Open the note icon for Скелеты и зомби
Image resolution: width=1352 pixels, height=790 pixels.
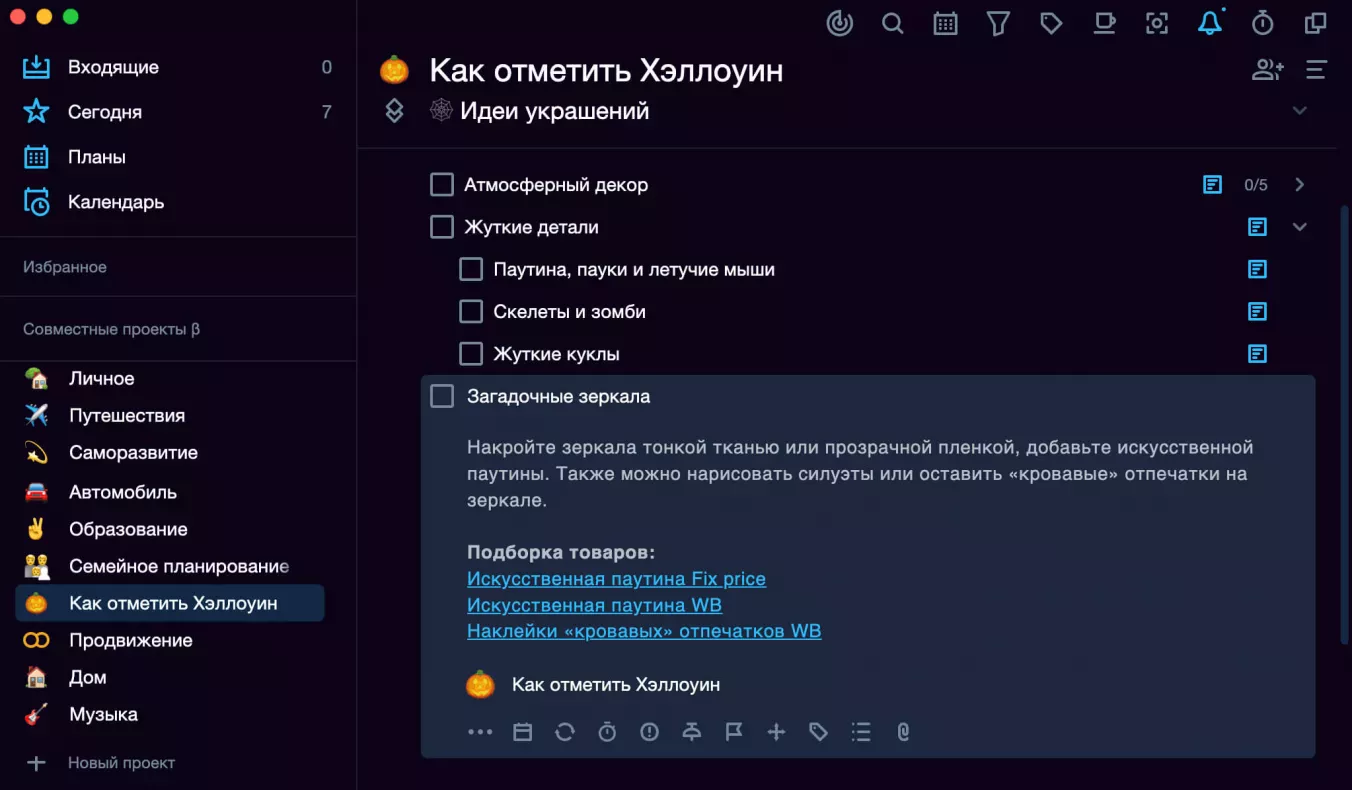(x=1258, y=311)
